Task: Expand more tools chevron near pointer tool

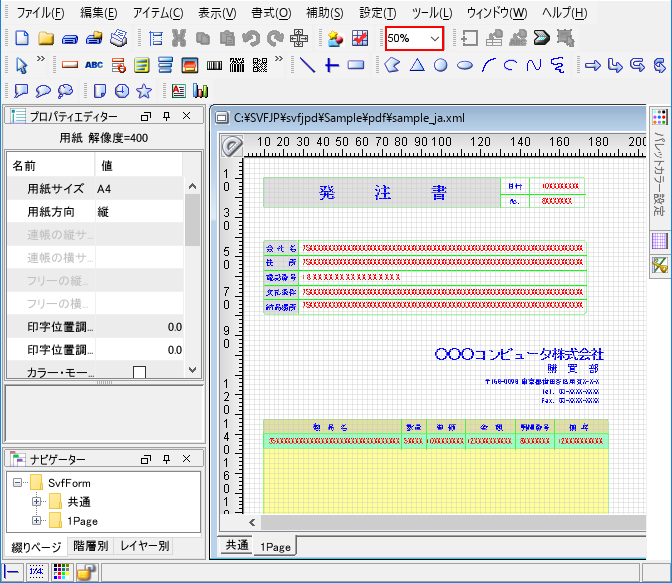Action: 40,58
